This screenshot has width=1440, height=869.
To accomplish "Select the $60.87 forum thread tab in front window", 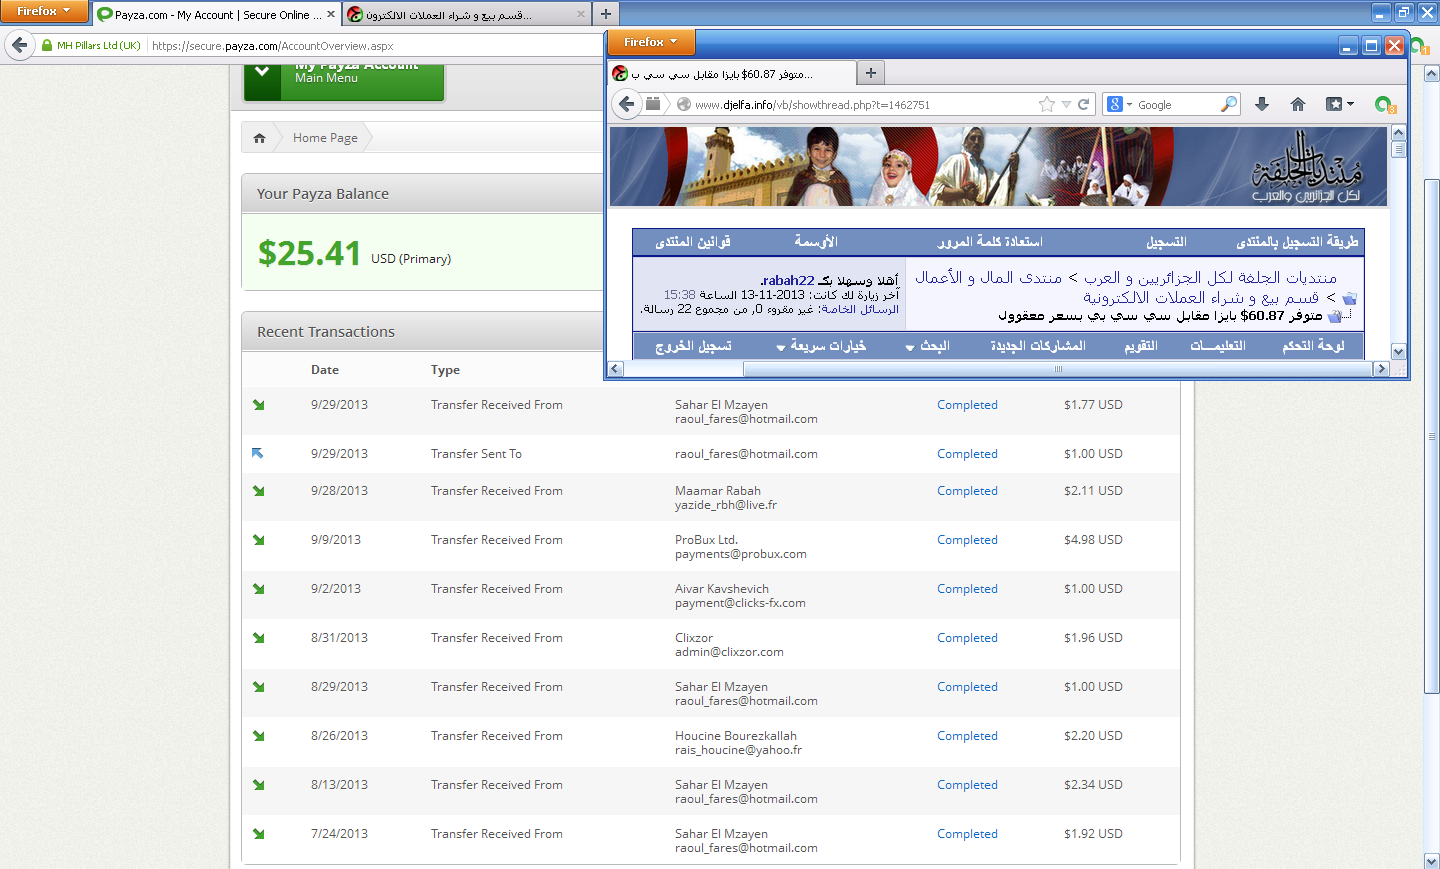I will pos(731,74).
